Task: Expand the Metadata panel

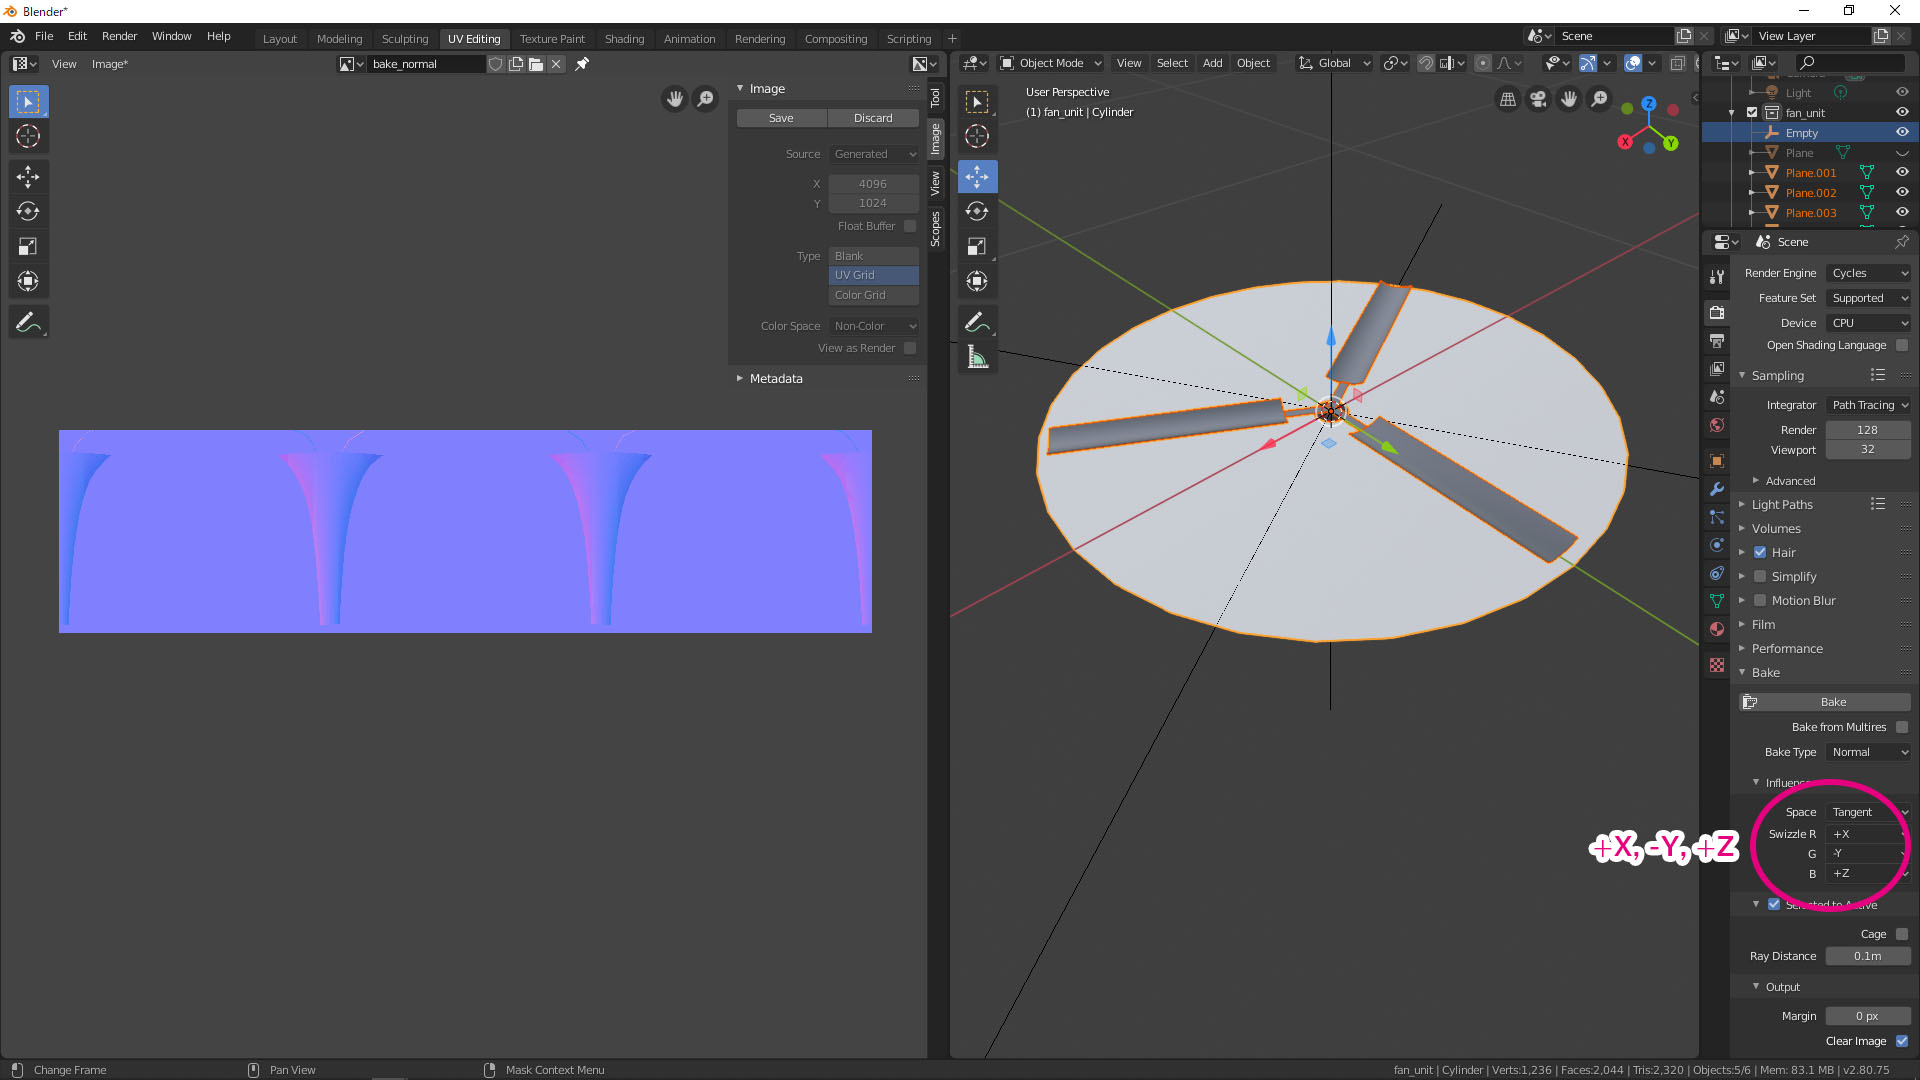Action: click(x=776, y=379)
